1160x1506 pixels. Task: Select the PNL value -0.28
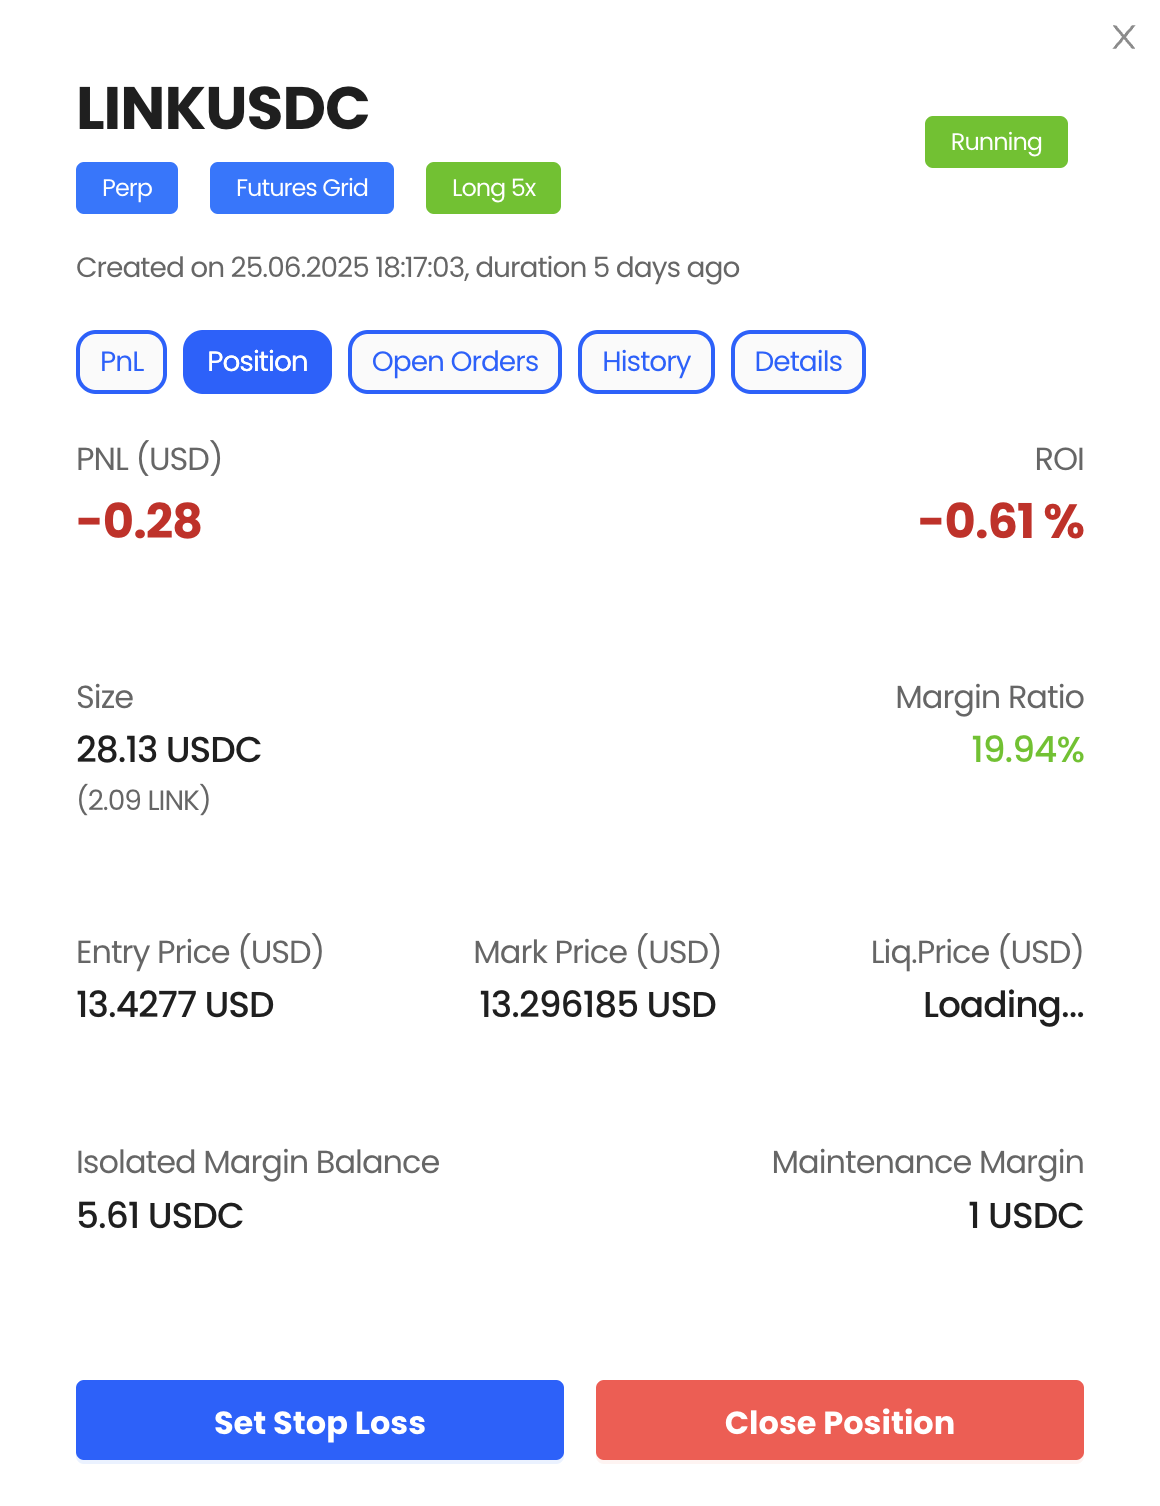click(139, 521)
